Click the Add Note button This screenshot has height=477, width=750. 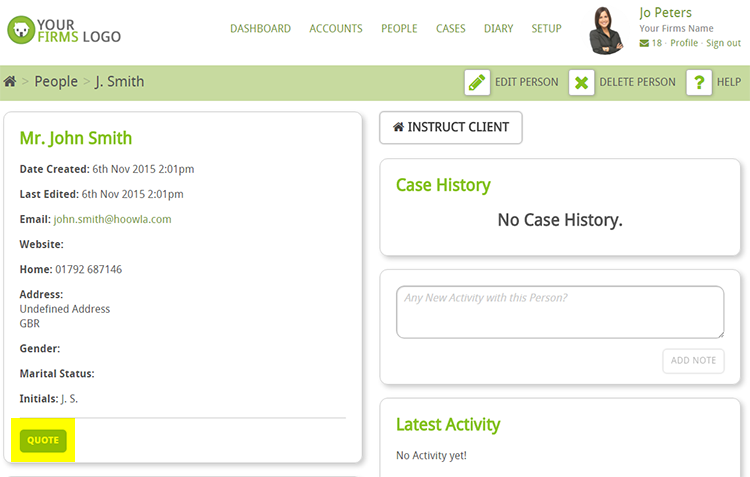(x=693, y=361)
